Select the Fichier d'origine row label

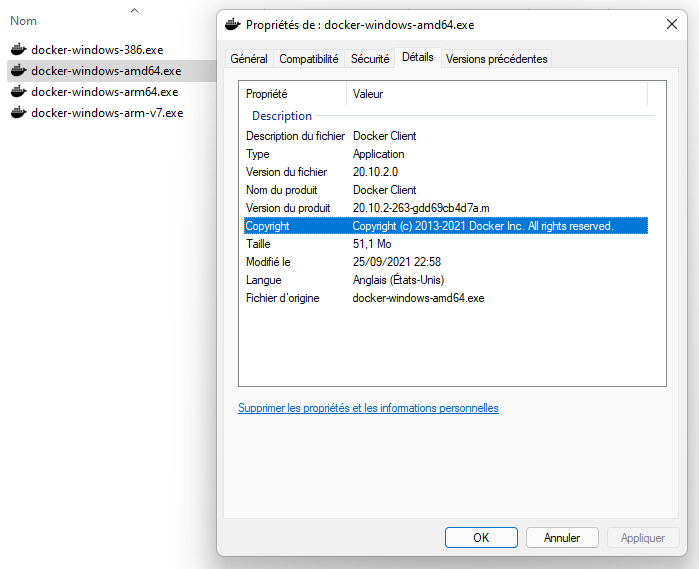[x=283, y=298]
